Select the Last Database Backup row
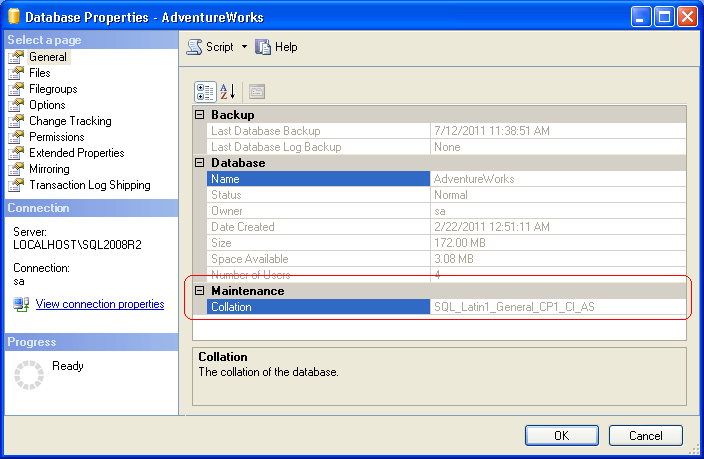The height and width of the screenshot is (459, 704). (446, 131)
